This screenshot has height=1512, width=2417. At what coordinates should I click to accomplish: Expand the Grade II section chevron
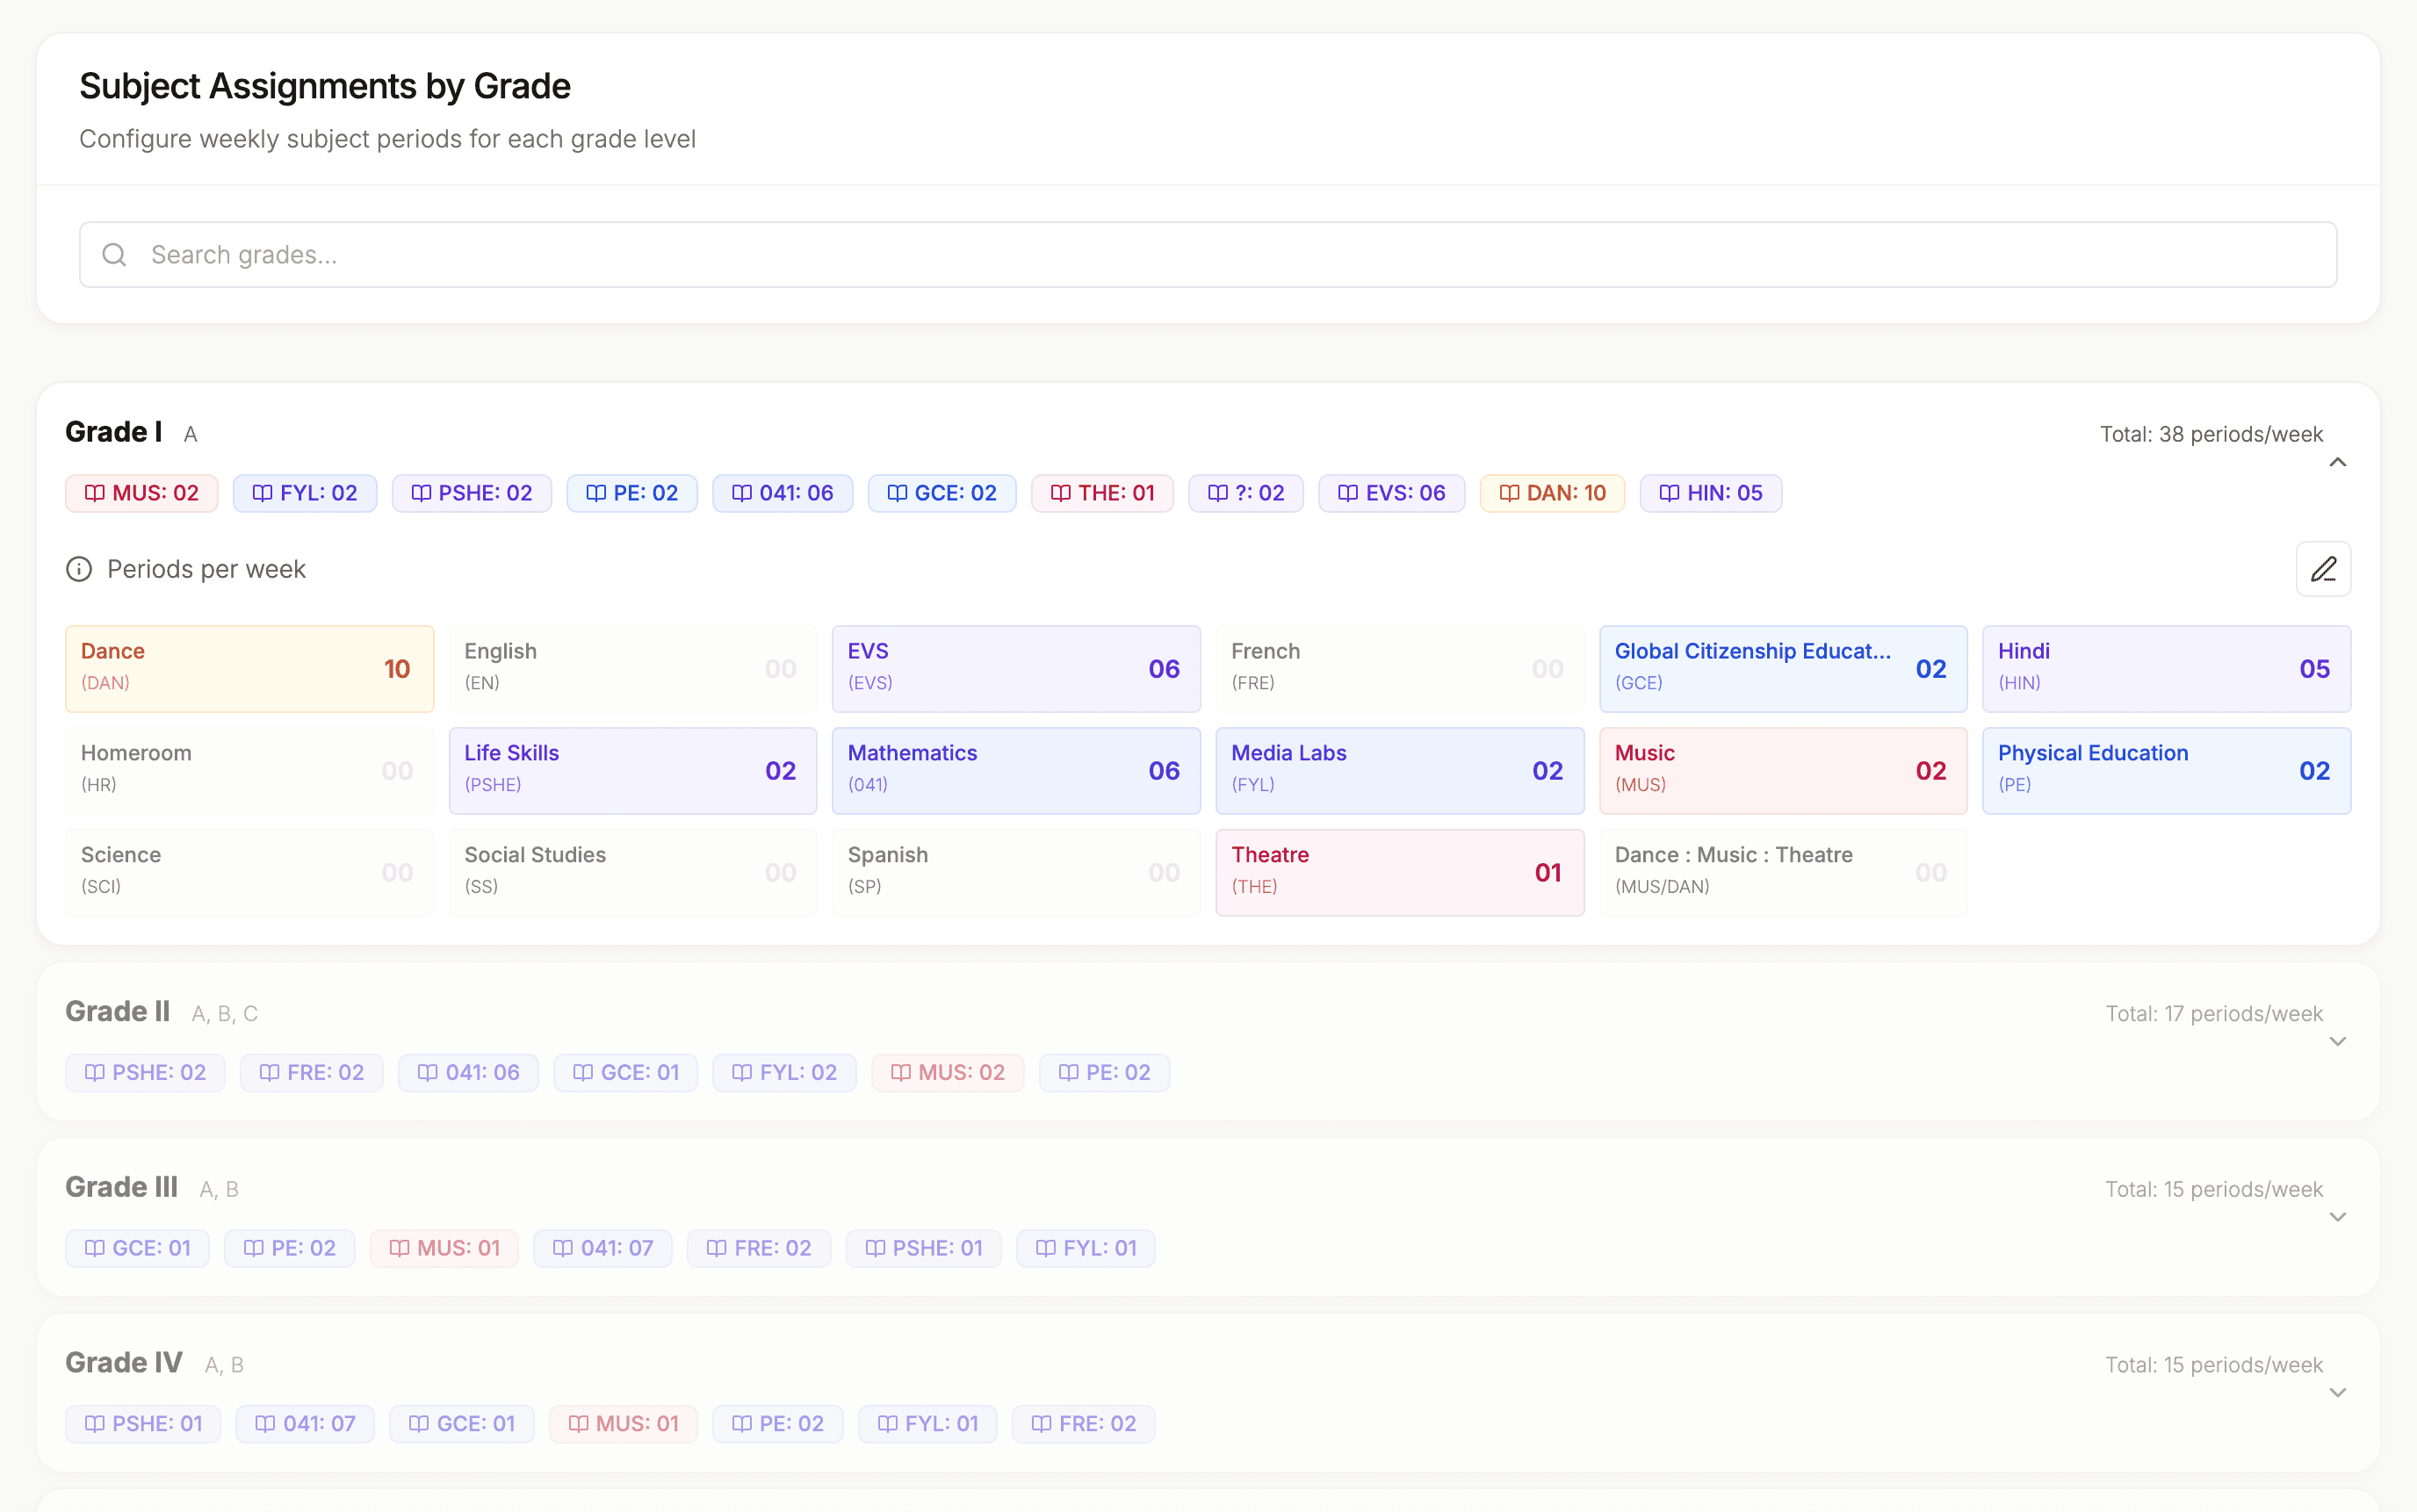click(x=2337, y=1041)
